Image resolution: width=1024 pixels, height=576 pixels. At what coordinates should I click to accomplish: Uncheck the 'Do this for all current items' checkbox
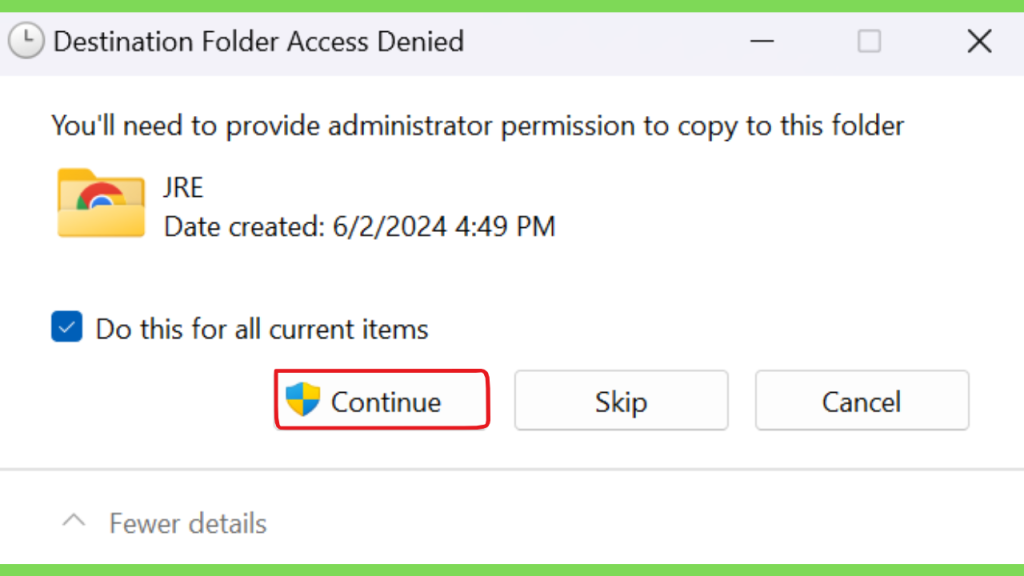point(67,327)
